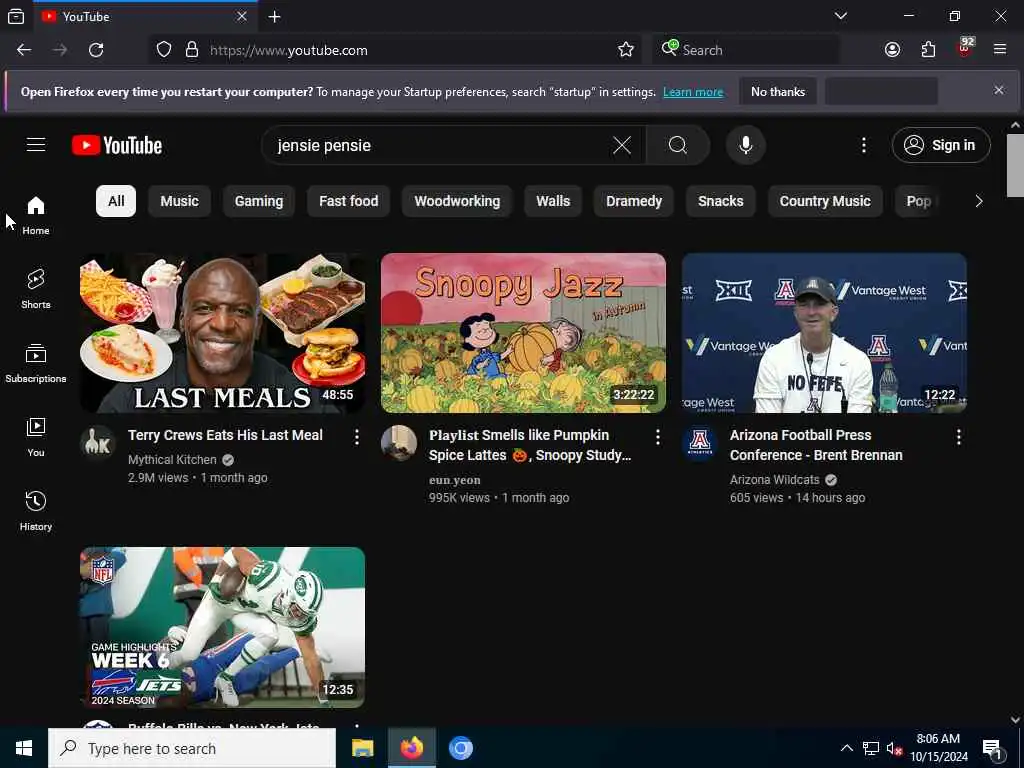This screenshot has height=768, width=1024.
Task: Bookmark this page with the star icon
Action: 626,50
